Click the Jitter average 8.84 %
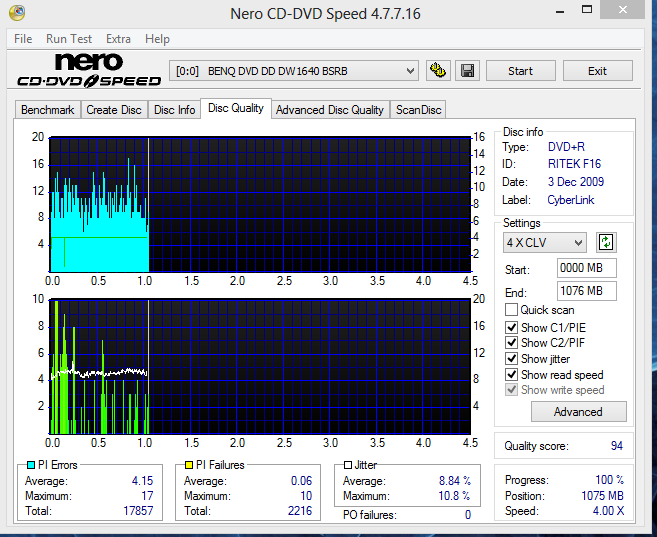Viewport: 657px width, 537px height. [455, 481]
